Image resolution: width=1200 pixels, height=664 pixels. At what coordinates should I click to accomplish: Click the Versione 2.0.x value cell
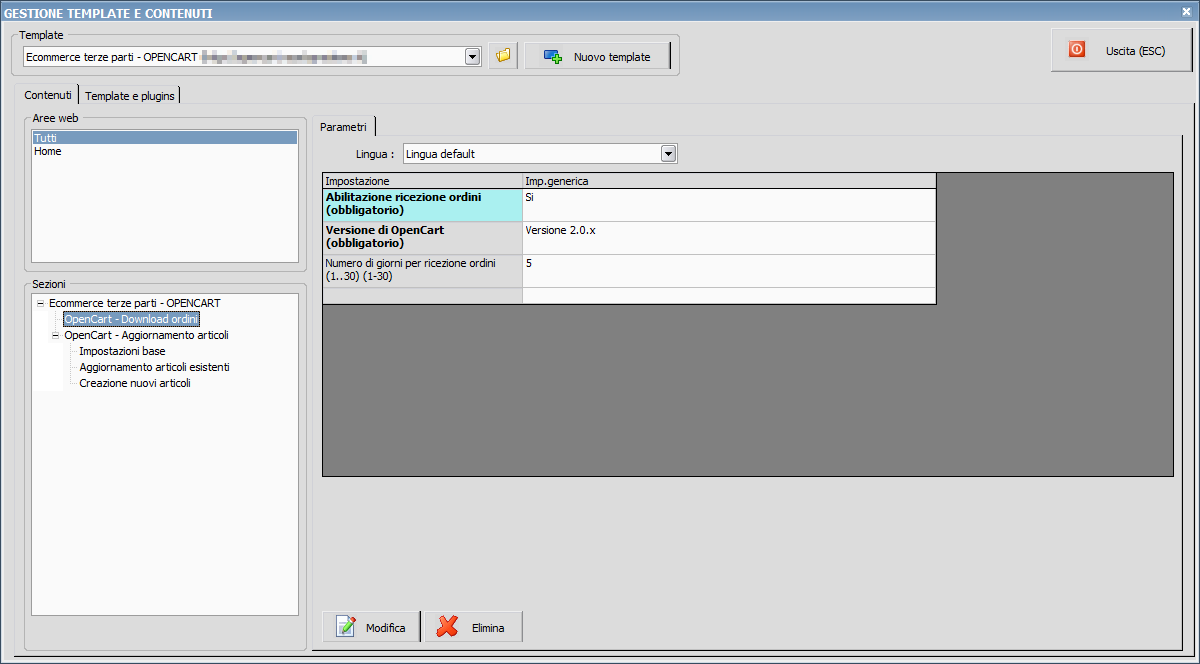click(729, 238)
